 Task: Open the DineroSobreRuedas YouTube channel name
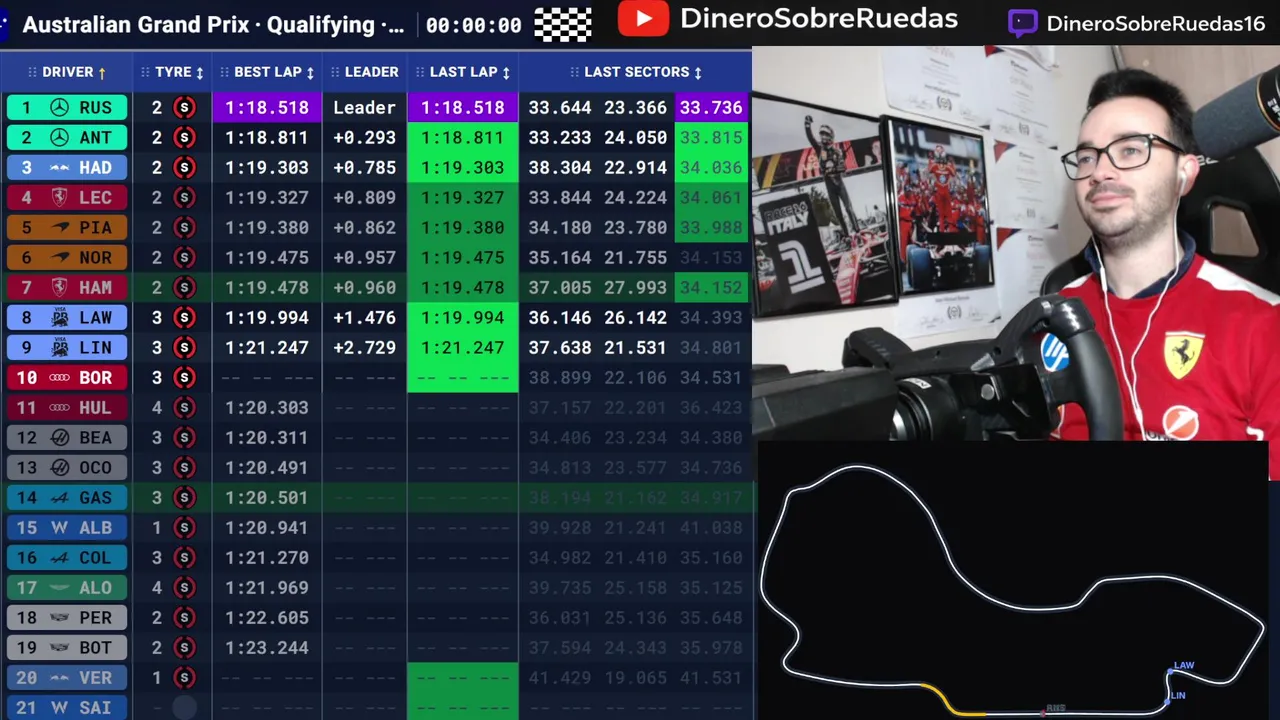pos(819,18)
